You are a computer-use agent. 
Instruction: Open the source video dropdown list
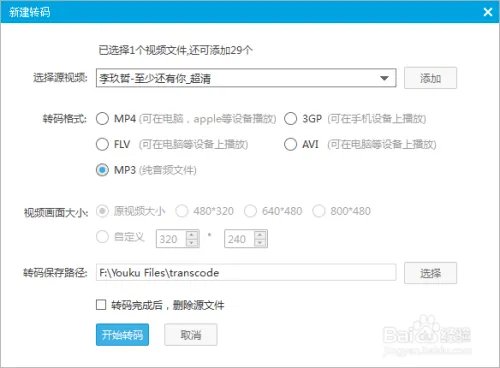[384, 78]
